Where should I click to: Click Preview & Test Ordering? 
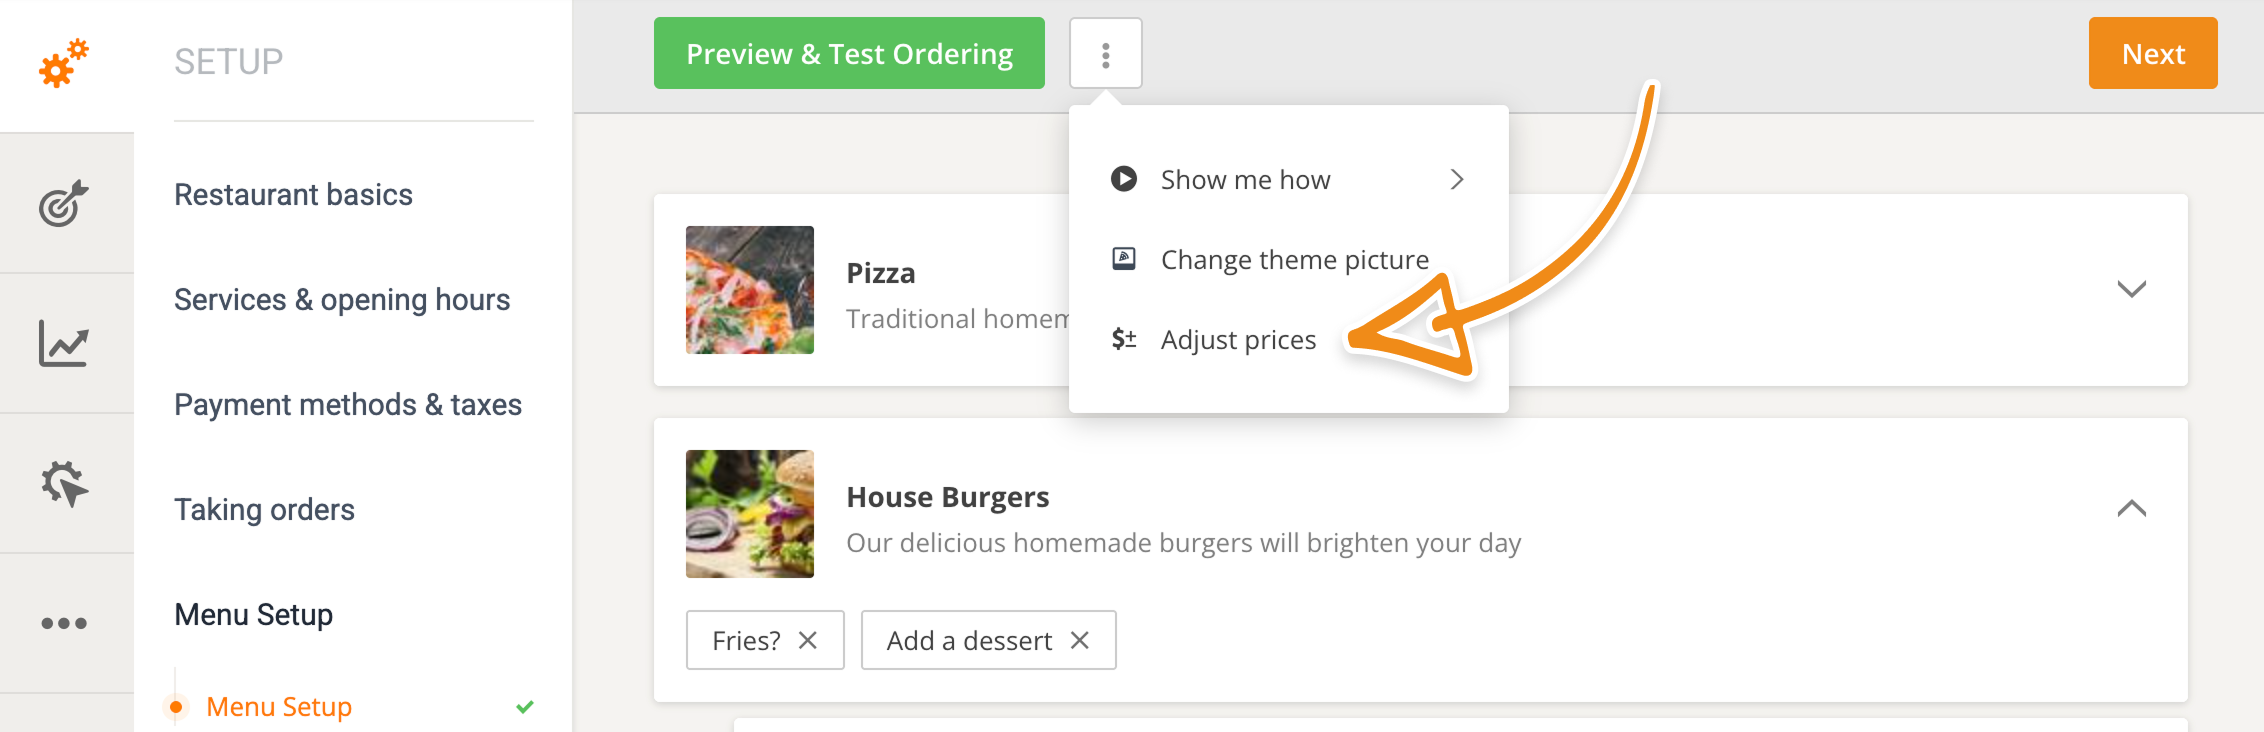point(848,53)
